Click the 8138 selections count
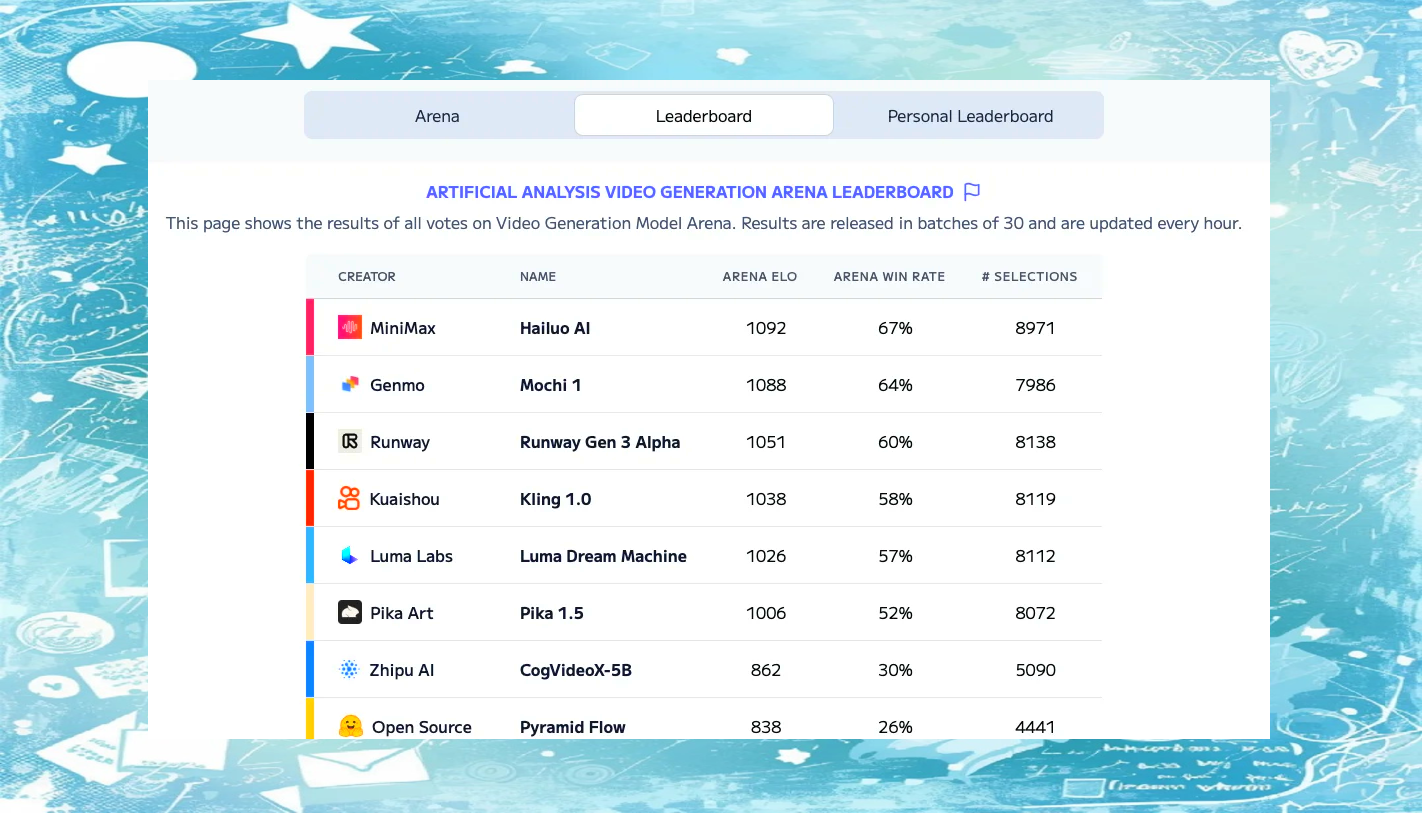 click(x=1035, y=442)
